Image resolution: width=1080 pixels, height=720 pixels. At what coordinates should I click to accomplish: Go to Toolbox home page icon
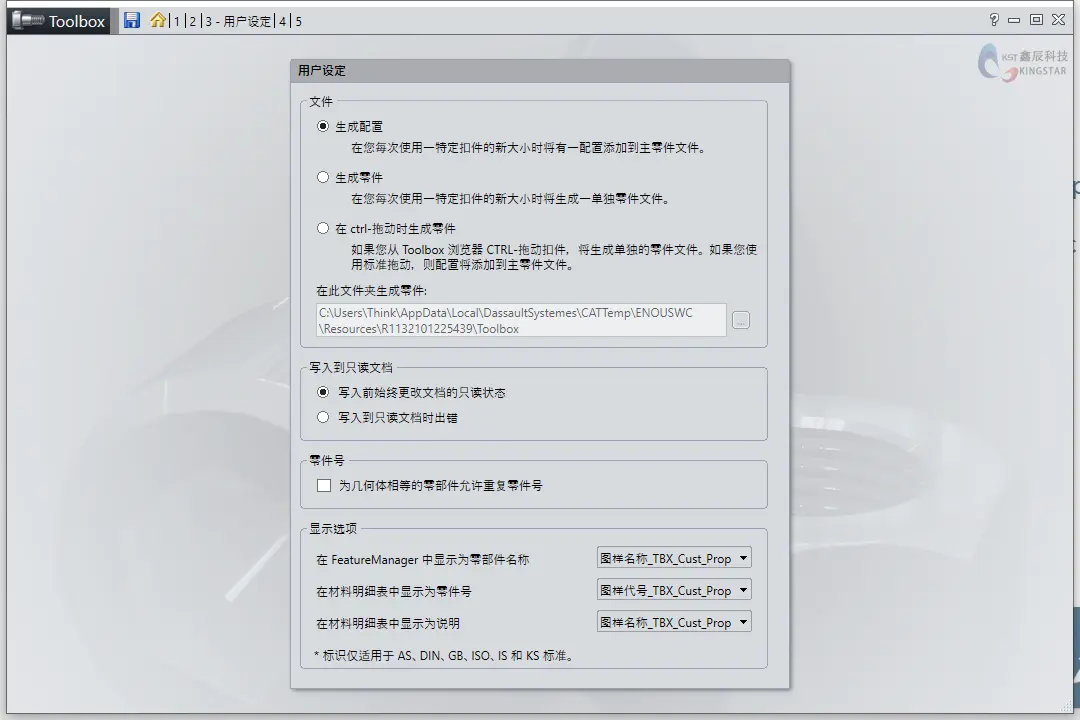158,20
